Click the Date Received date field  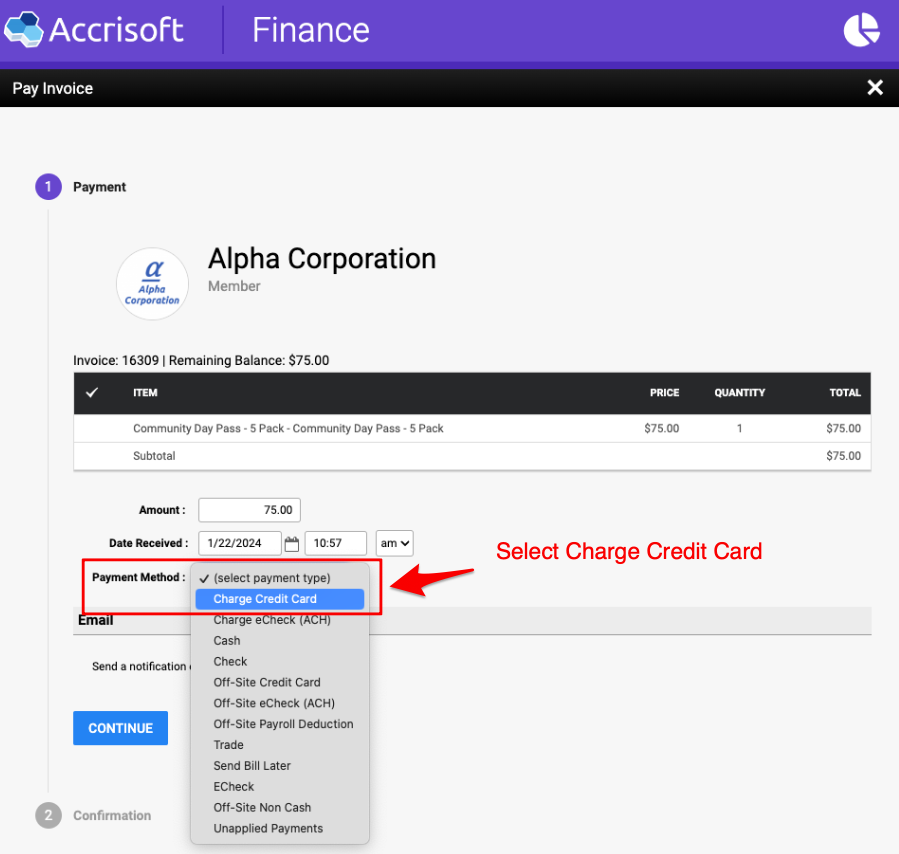click(x=239, y=544)
